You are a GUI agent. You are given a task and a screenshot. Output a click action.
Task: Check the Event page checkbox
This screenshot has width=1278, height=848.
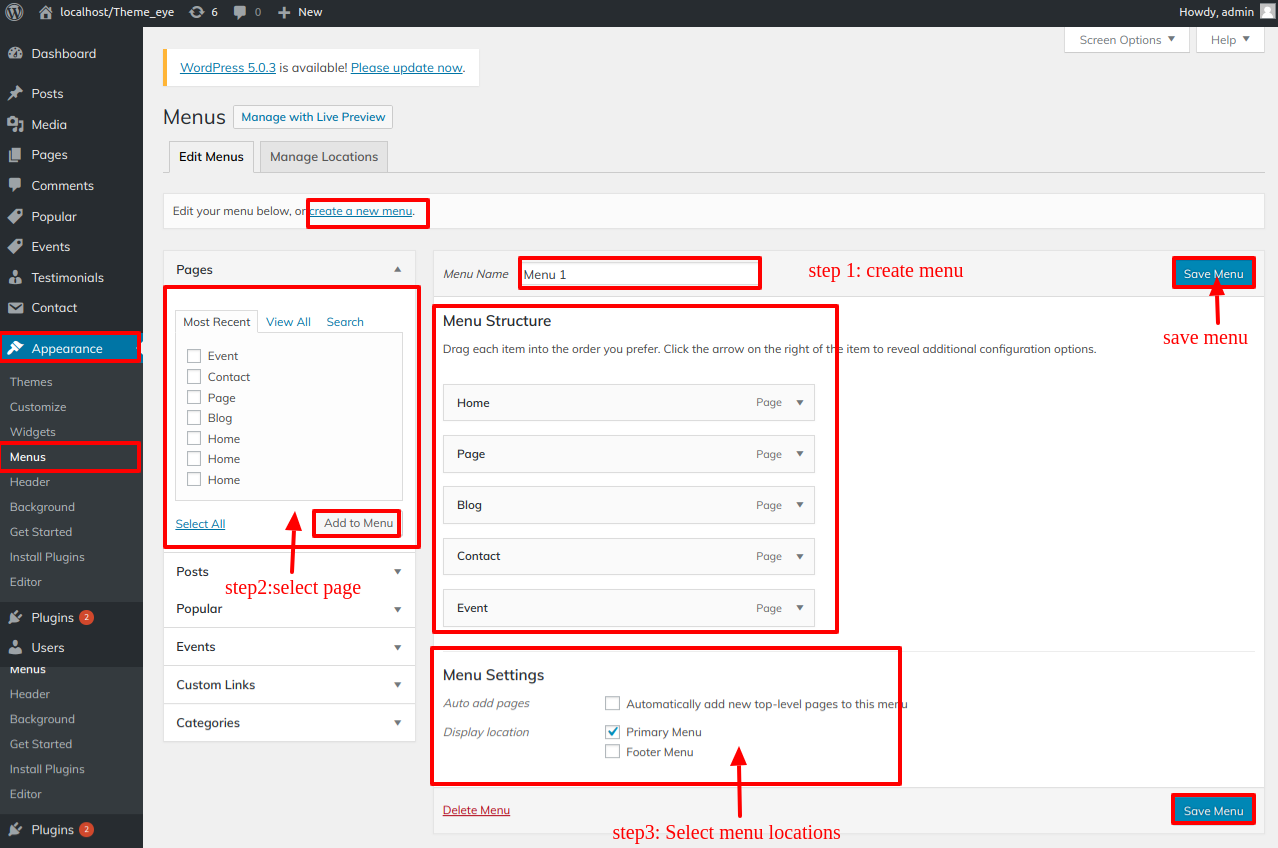pos(194,356)
